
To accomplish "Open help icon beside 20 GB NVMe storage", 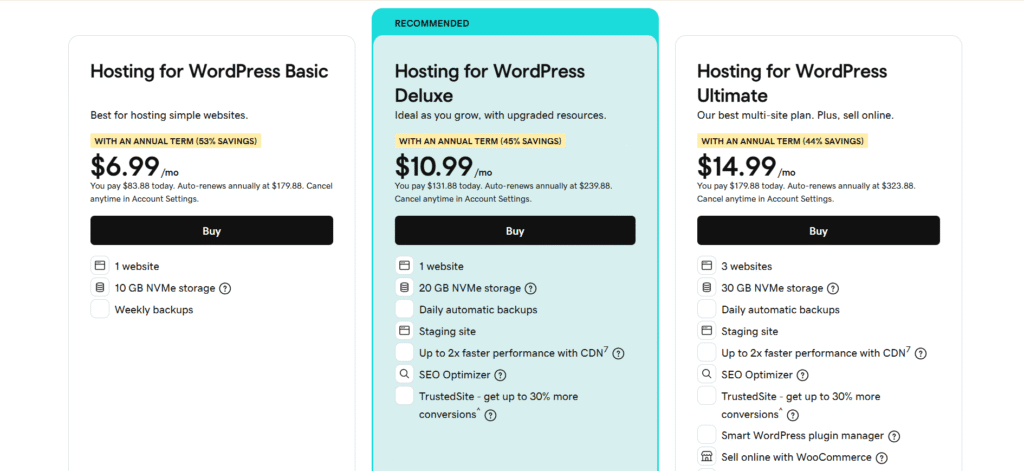I will (530, 289).
